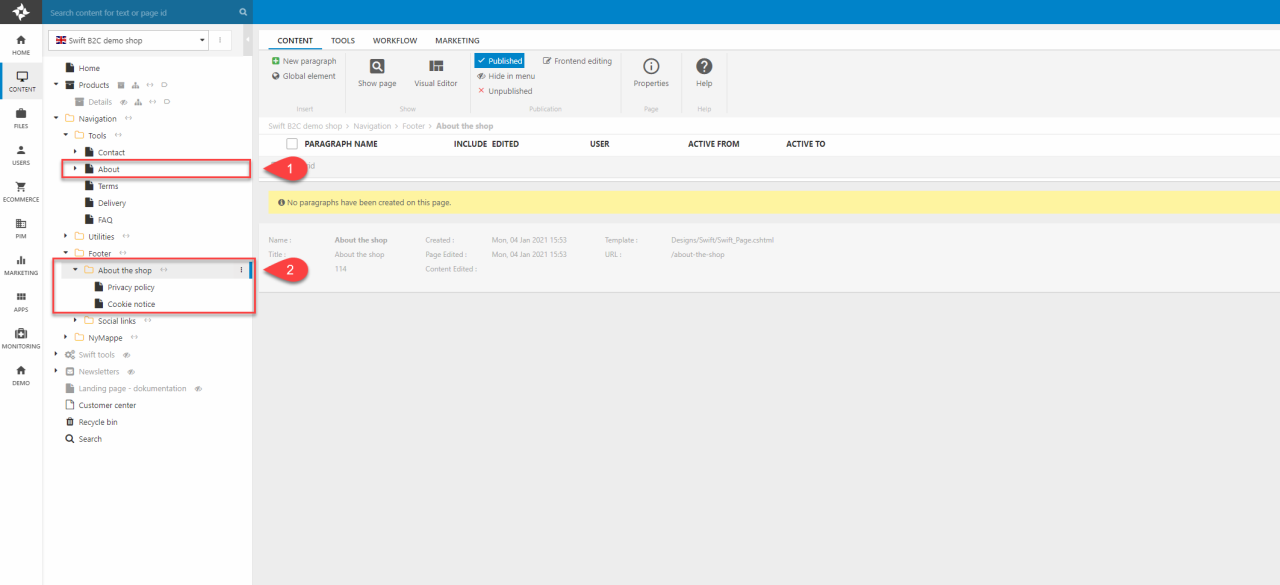Switch to the Tools ribbon tab
The height and width of the screenshot is (585, 1280).
tap(343, 41)
